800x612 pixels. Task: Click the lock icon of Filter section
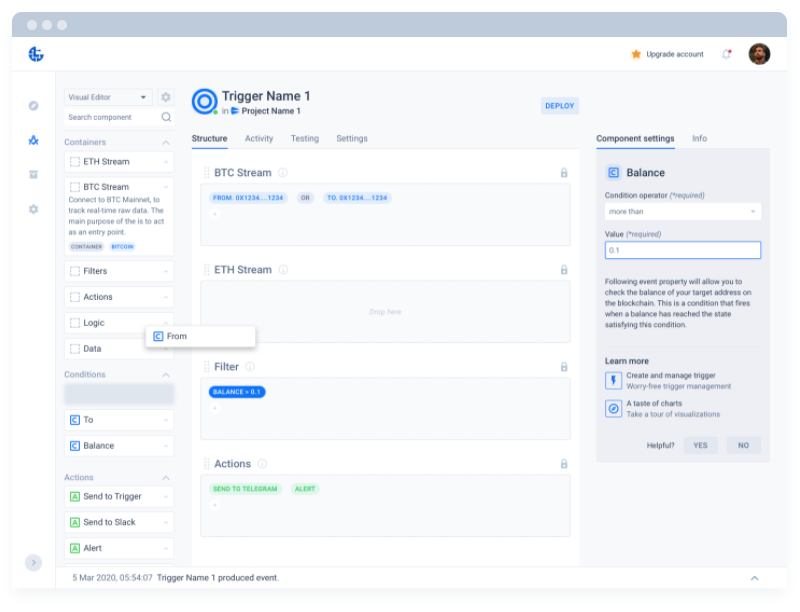point(564,367)
